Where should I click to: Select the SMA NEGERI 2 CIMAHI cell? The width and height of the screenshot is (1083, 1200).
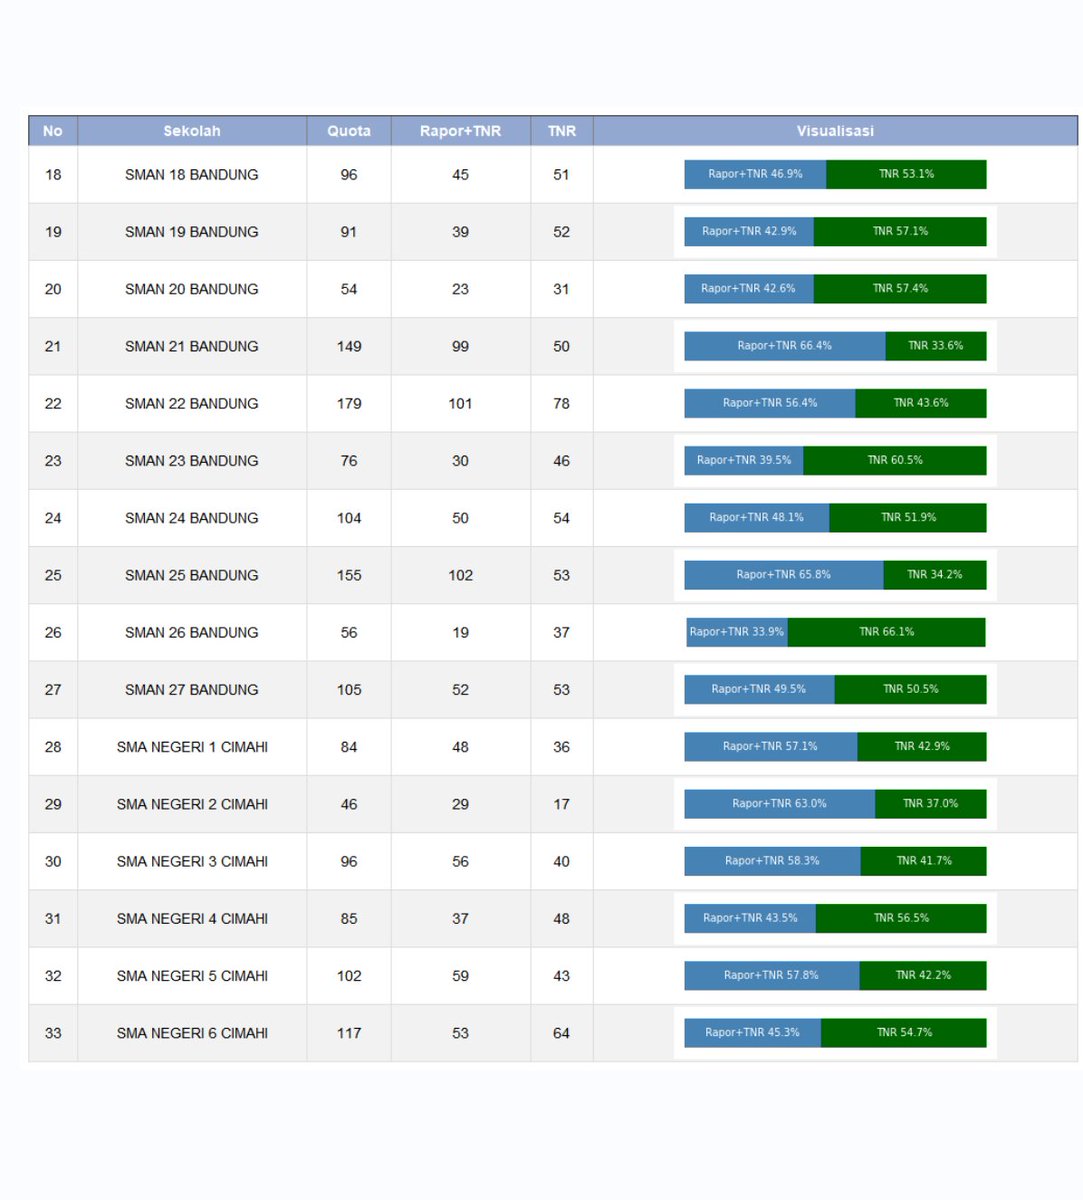[x=192, y=804]
